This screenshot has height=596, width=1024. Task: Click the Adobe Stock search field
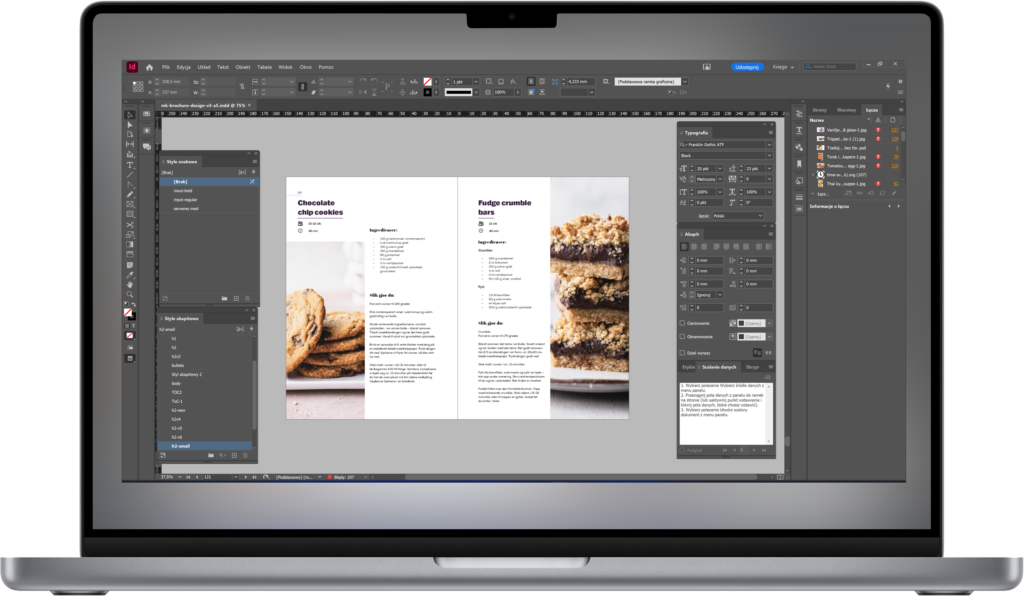(x=829, y=67)
